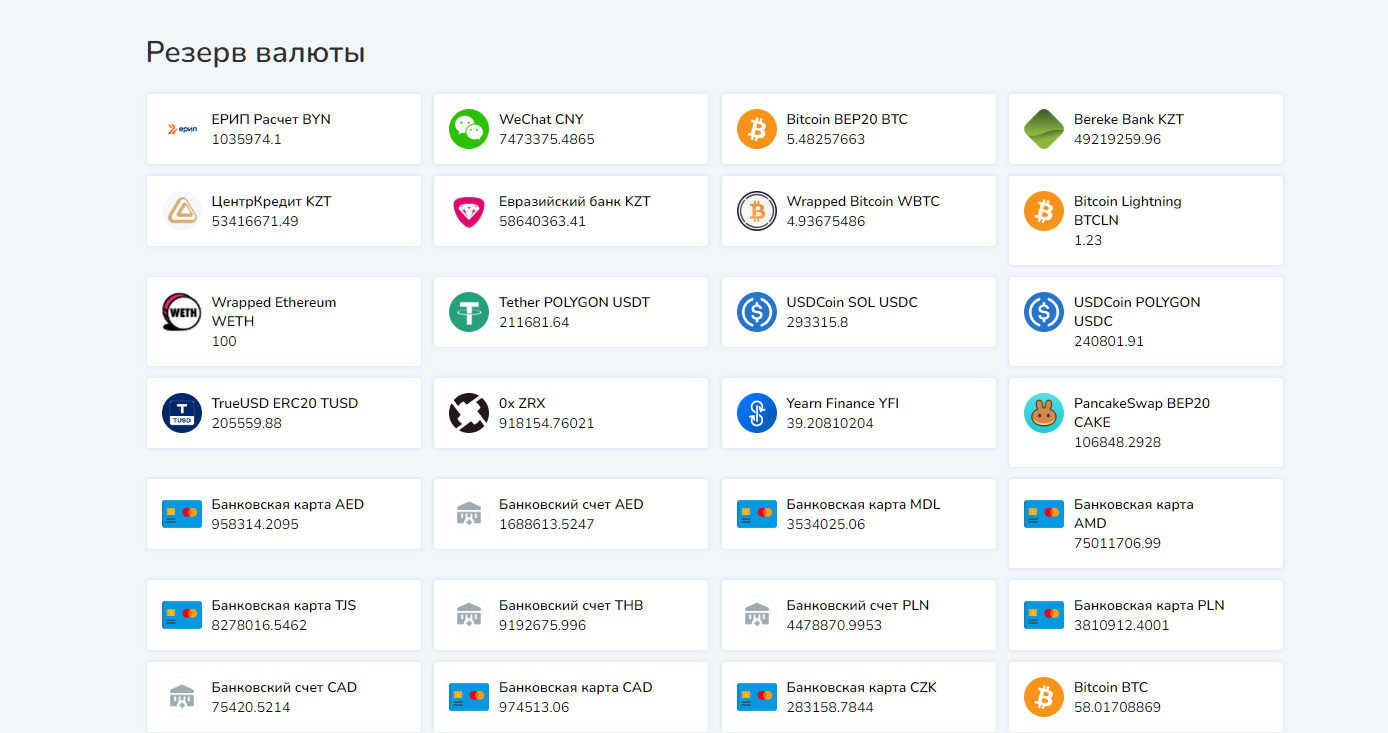Click the "Резерв валюты" heading

[256, 53]
